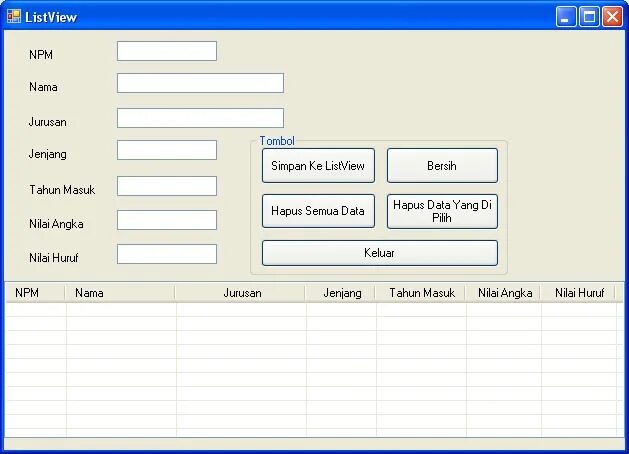Screen dimensions: 629x454
Task: Click the Tahun Masuk column header
Action: (x=420, y=293)
